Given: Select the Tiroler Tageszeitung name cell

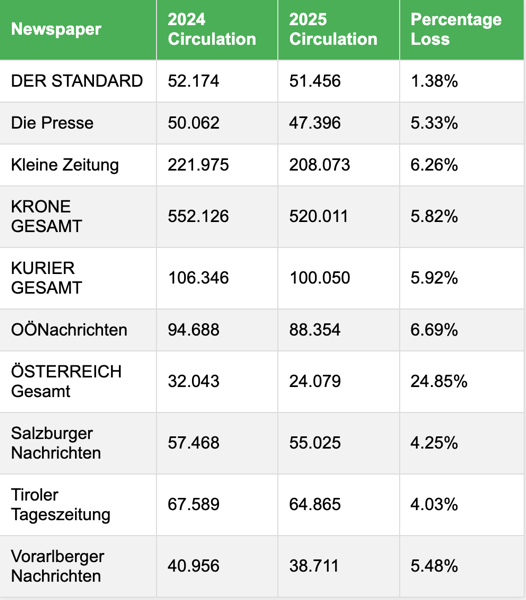Looking at the screenshot, I should (x=78, y=505).
